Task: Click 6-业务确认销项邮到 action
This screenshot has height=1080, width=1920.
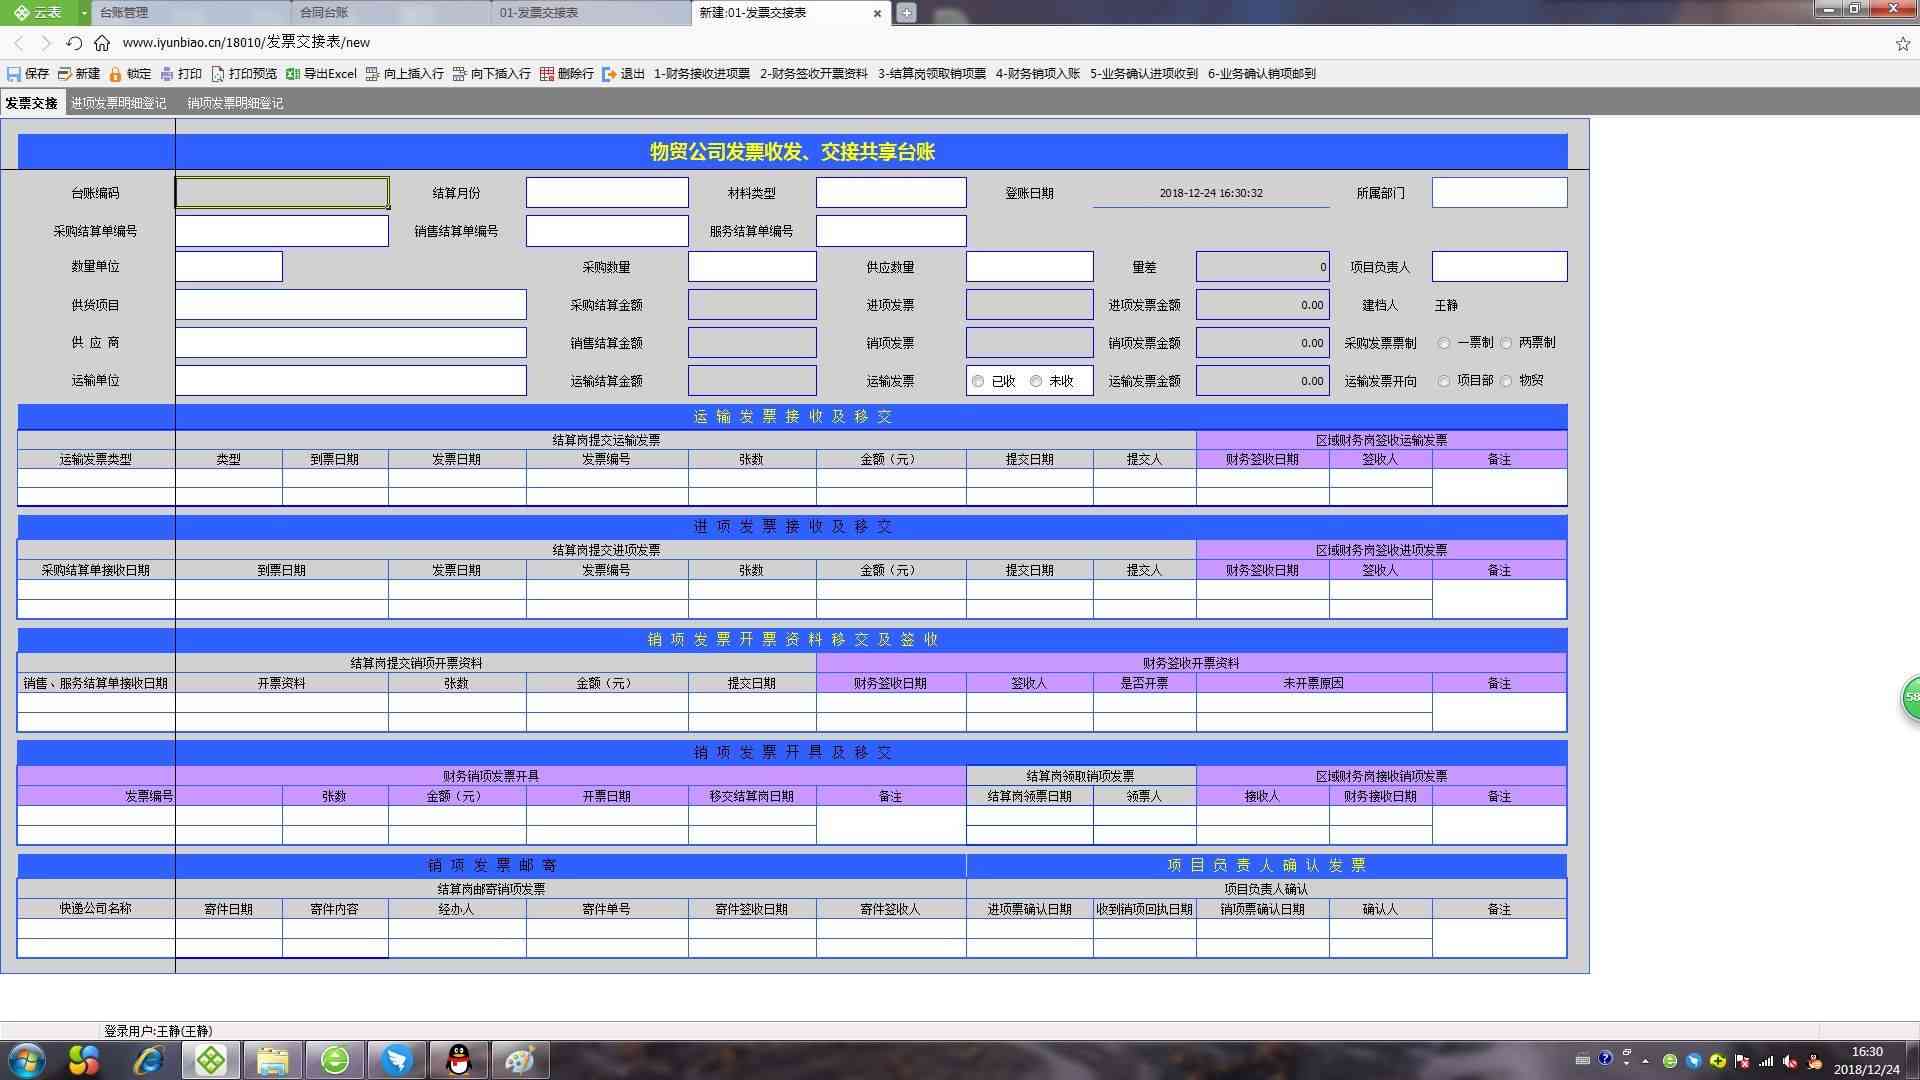Action: 1261,74
